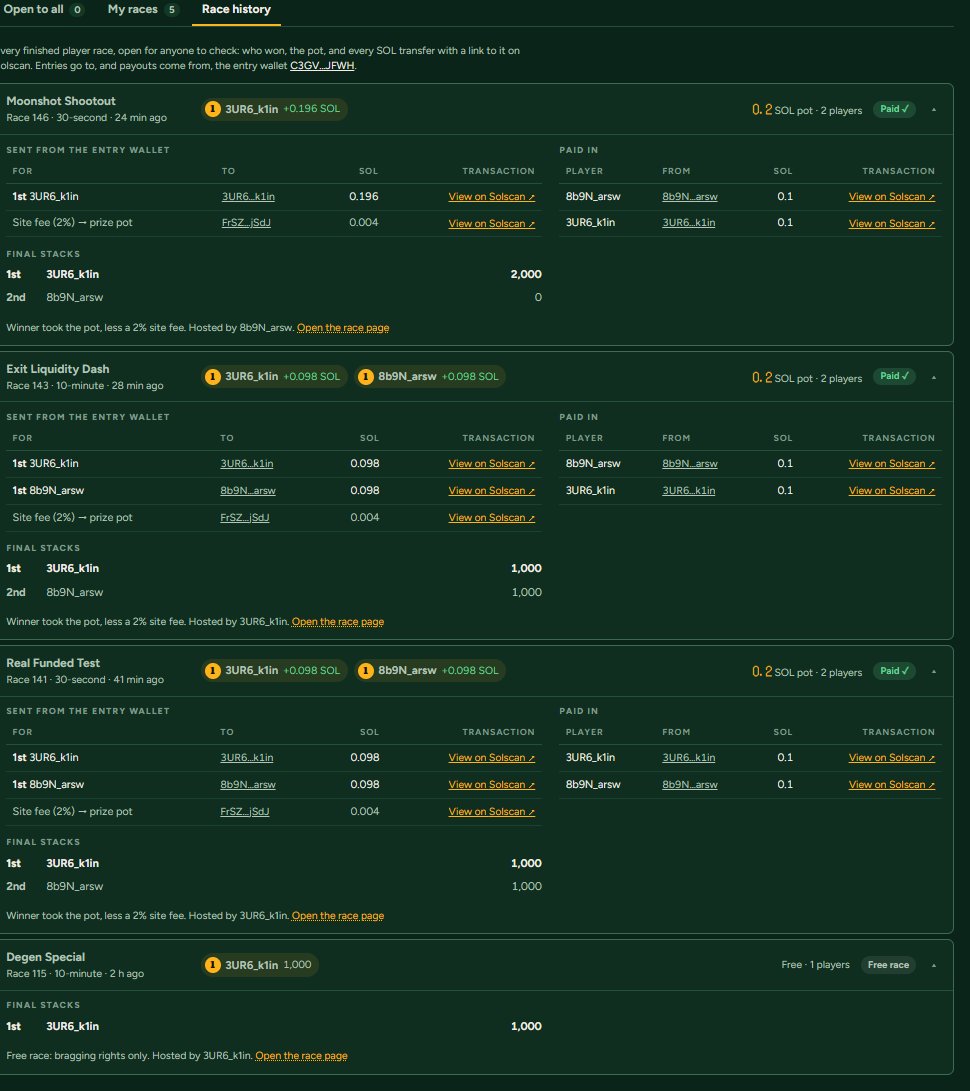Image resolution: width=970 pixels, height=1091 pixels.
Task: Click Exit Liquidity Dash 3UR6_k1in gold coin icon
Action: [213, 376]
